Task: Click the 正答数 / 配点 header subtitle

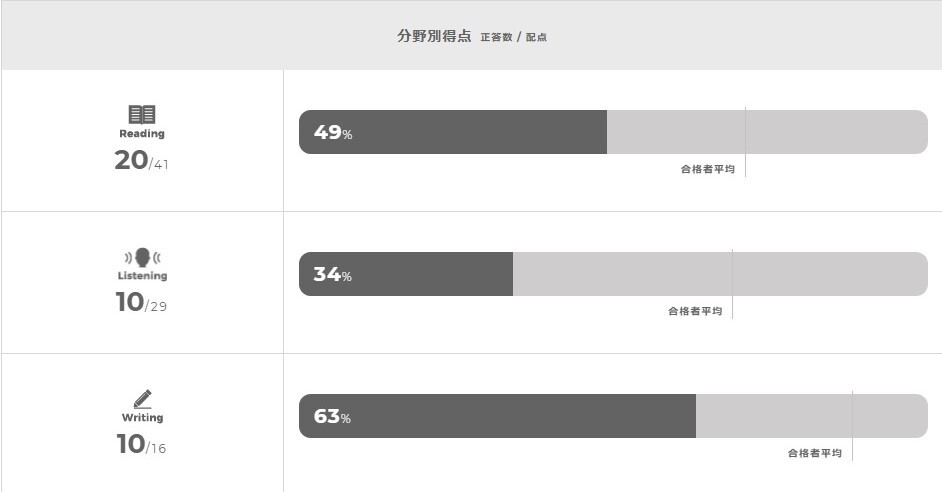Action: point(514,37)
